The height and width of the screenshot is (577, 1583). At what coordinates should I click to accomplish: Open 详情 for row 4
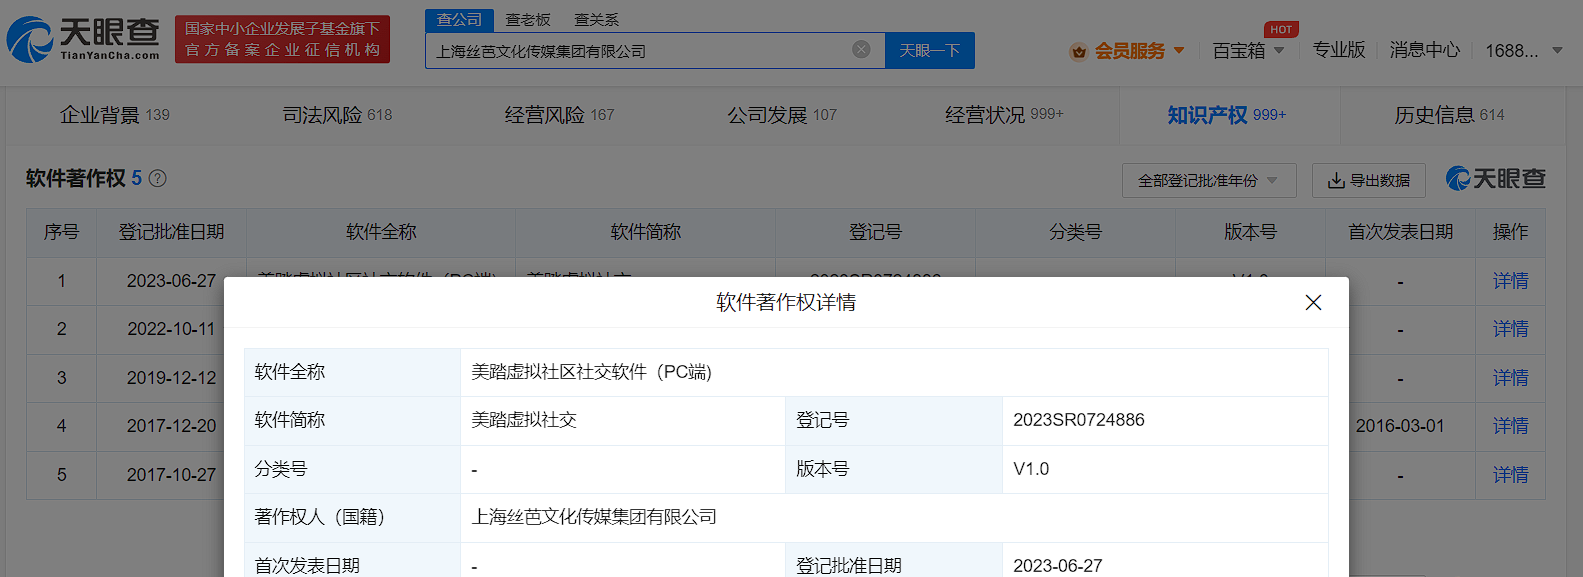coord(1510,426)
